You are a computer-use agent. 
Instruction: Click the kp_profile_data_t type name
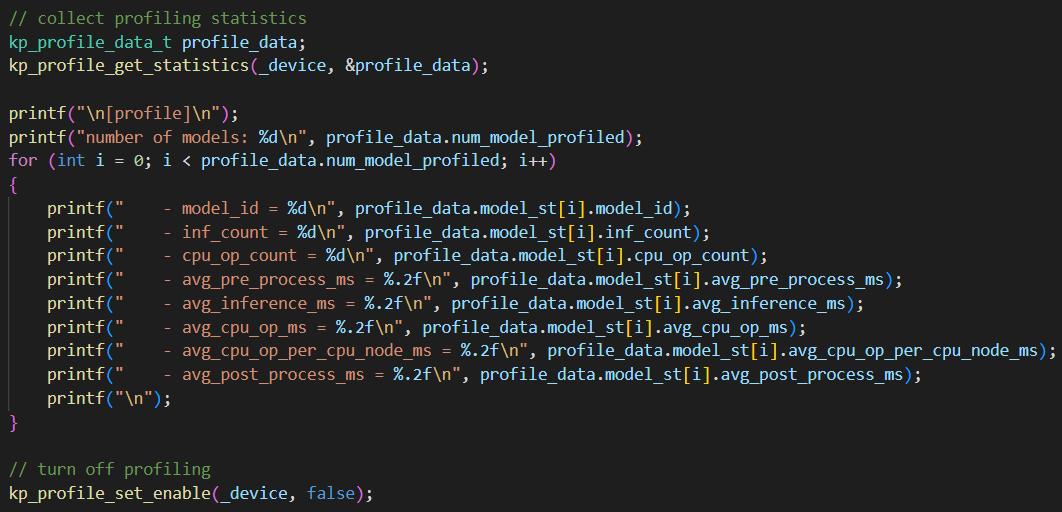pyautogui.click(x=91, y=43)
